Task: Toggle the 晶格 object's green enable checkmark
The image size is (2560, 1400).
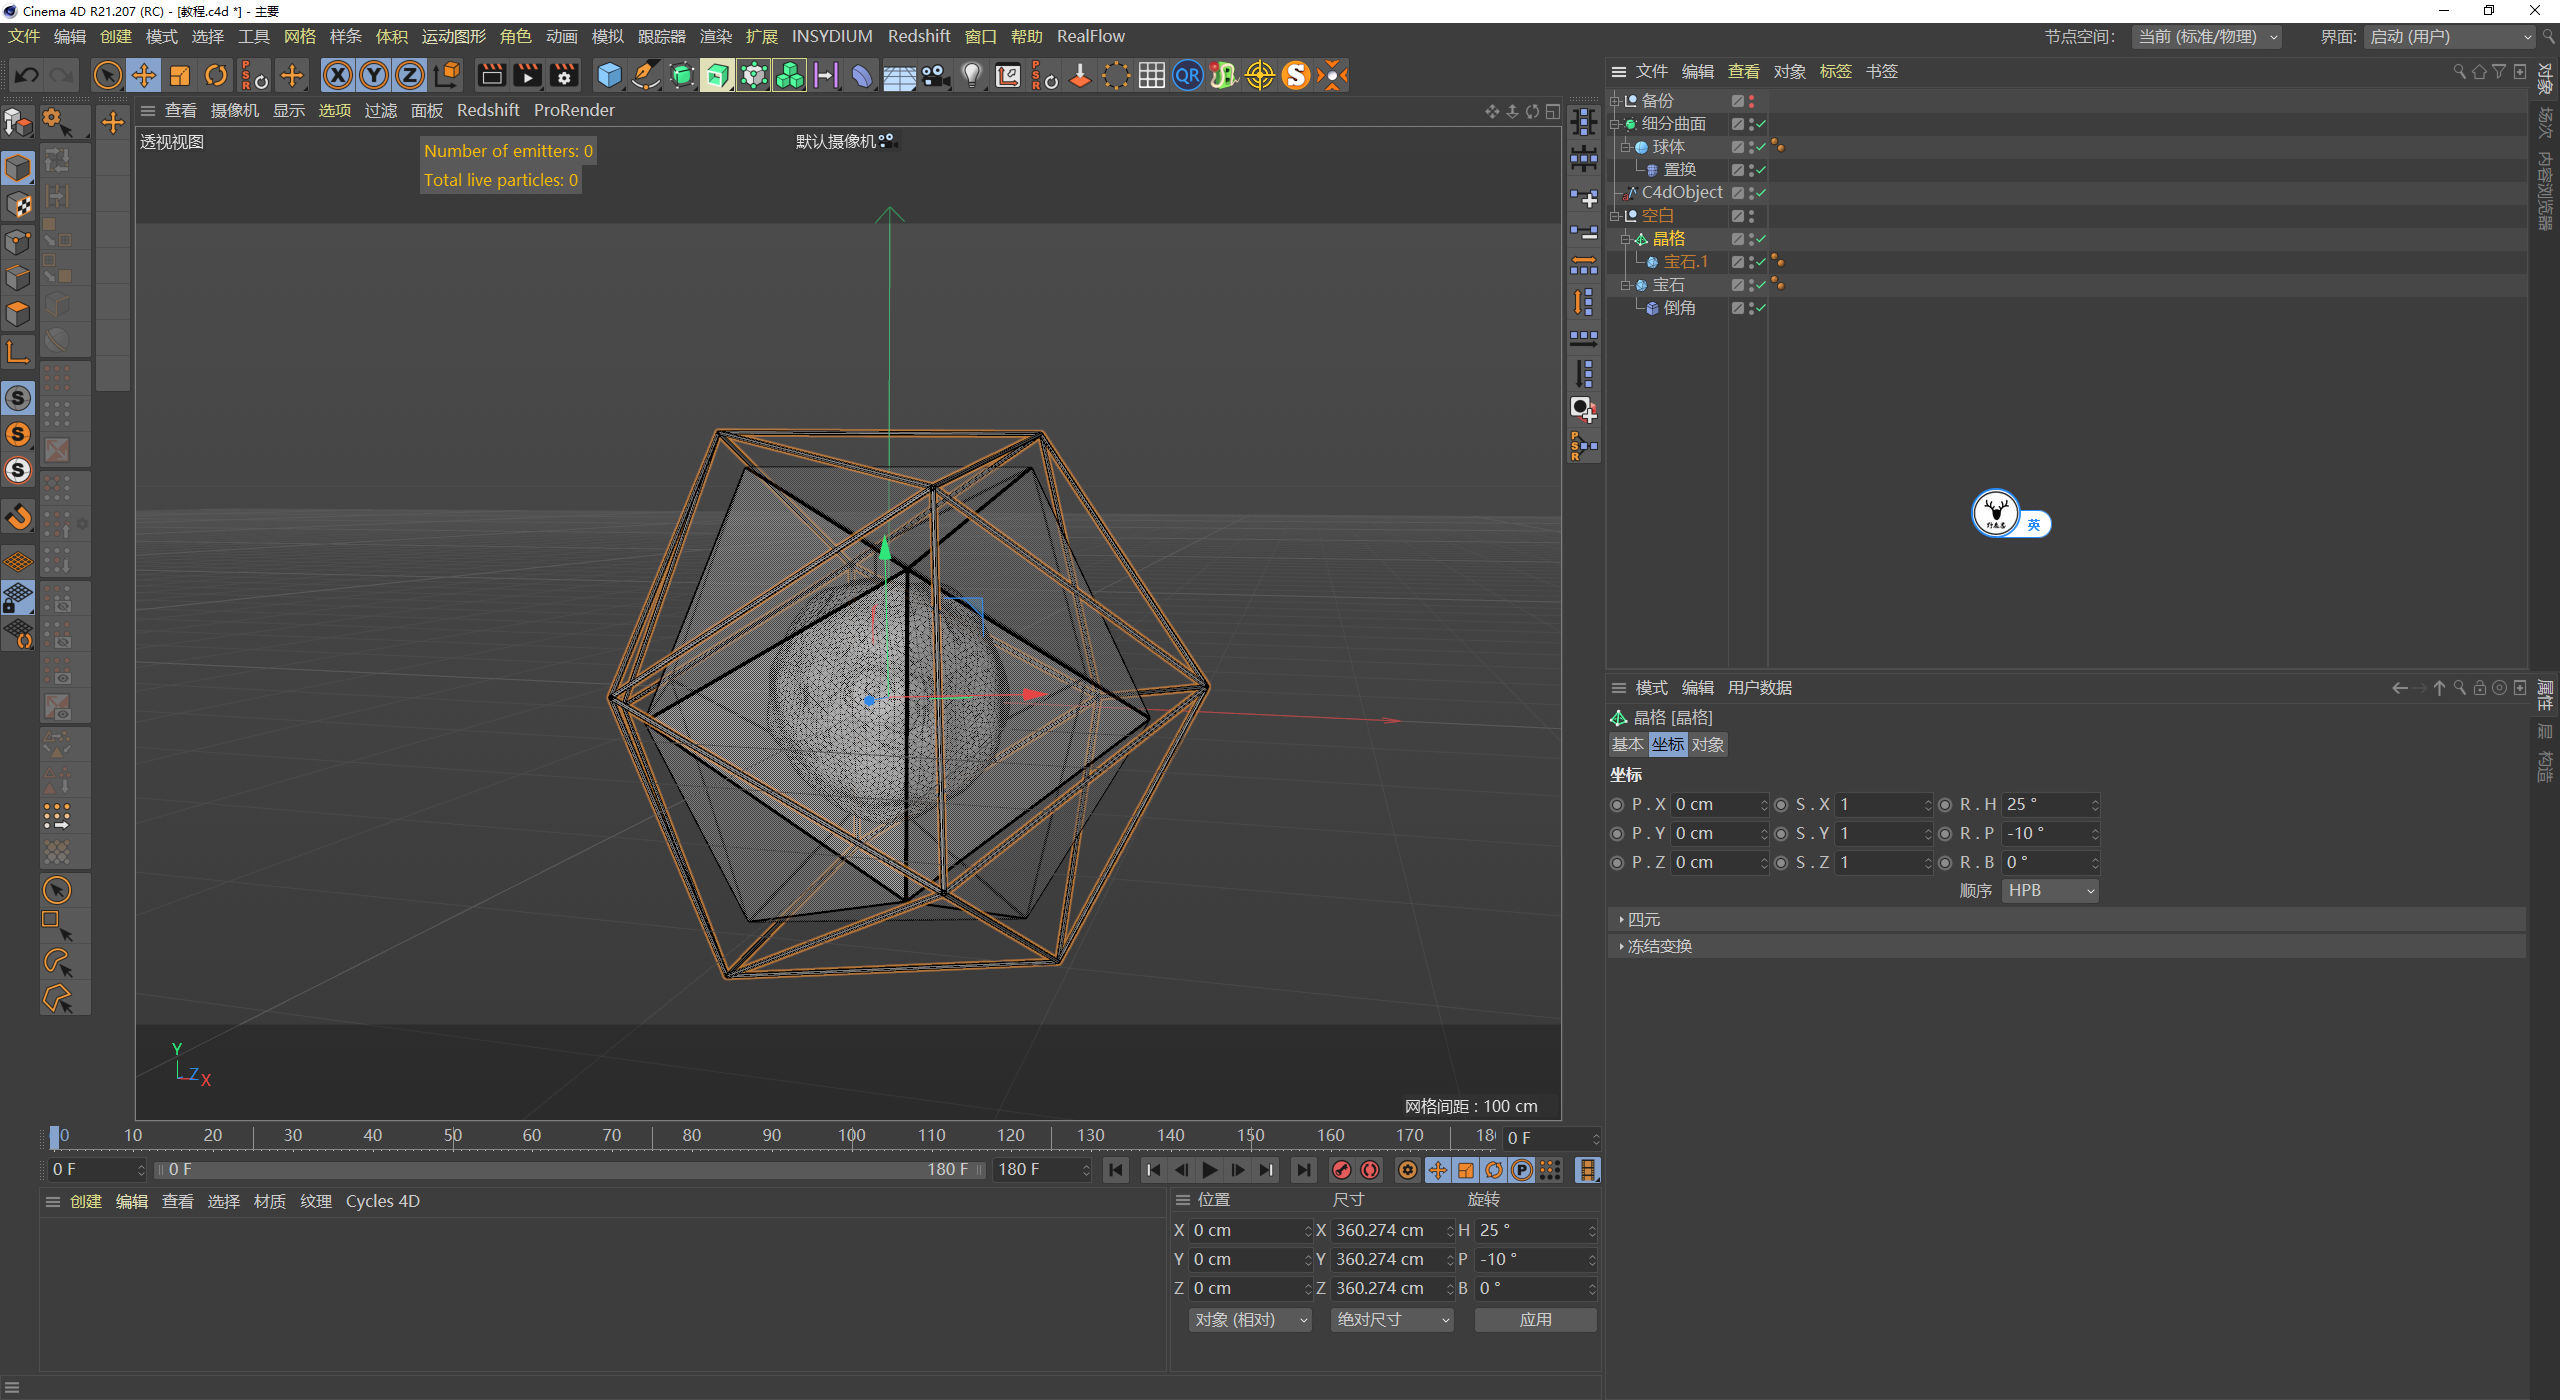Action: pyautogui.click(x=1761, y=239)
